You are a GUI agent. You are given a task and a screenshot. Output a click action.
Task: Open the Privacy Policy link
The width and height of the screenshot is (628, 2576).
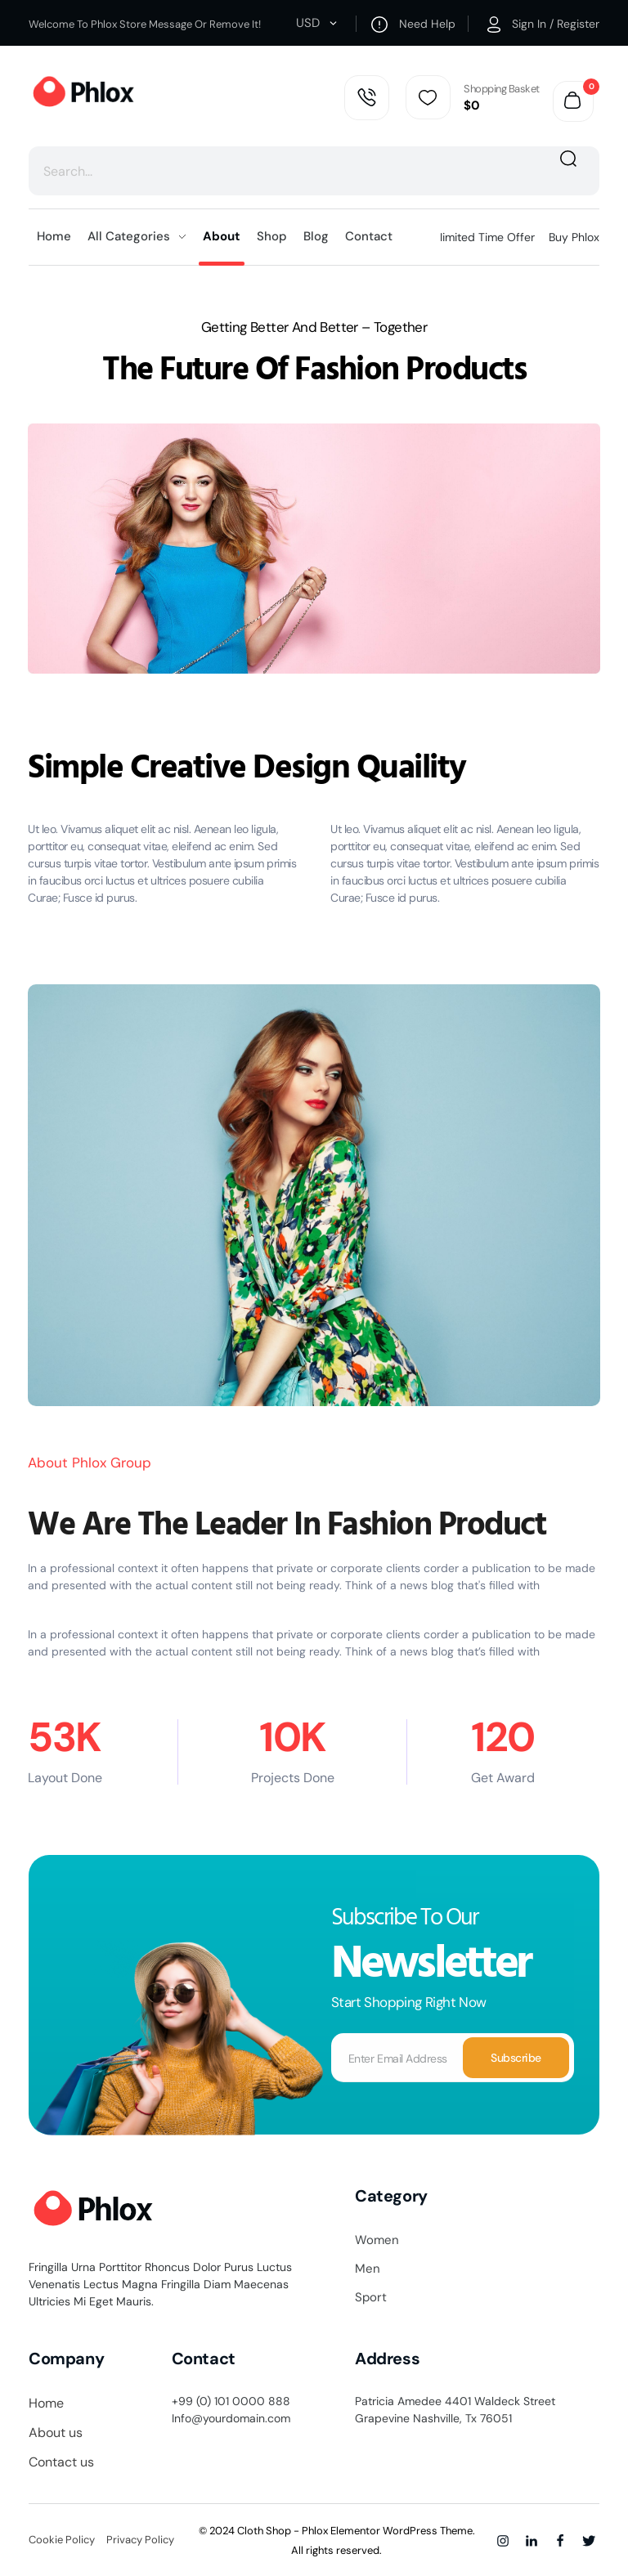click(x=140, y=2539)
